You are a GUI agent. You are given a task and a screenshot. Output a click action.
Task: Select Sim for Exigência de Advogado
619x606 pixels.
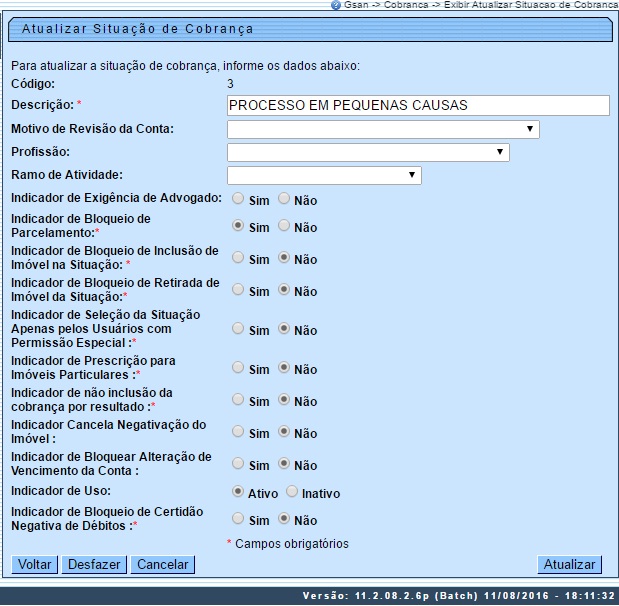pos(238,199)
